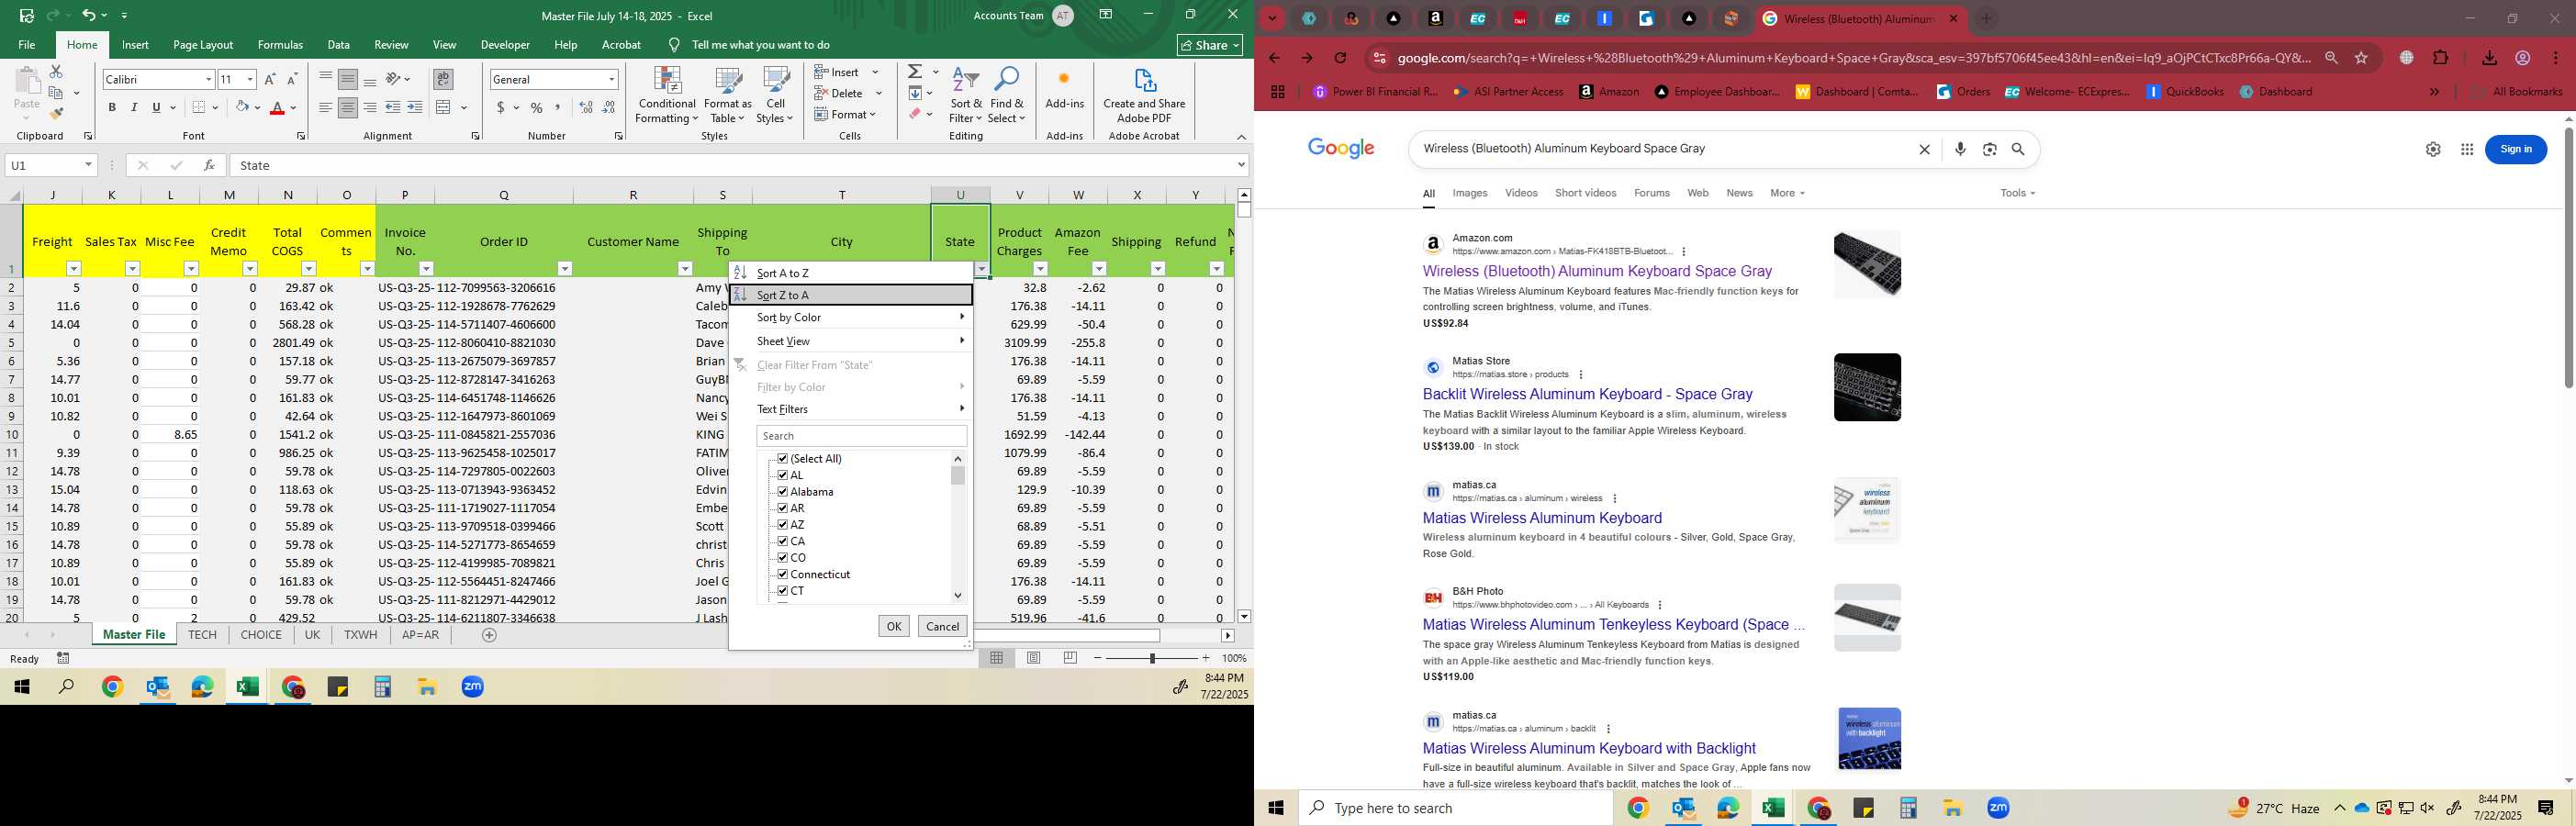
Task: Uncheck the Connecticut filter checkbox
Action: pyautogui.click(x=782, y=574)
